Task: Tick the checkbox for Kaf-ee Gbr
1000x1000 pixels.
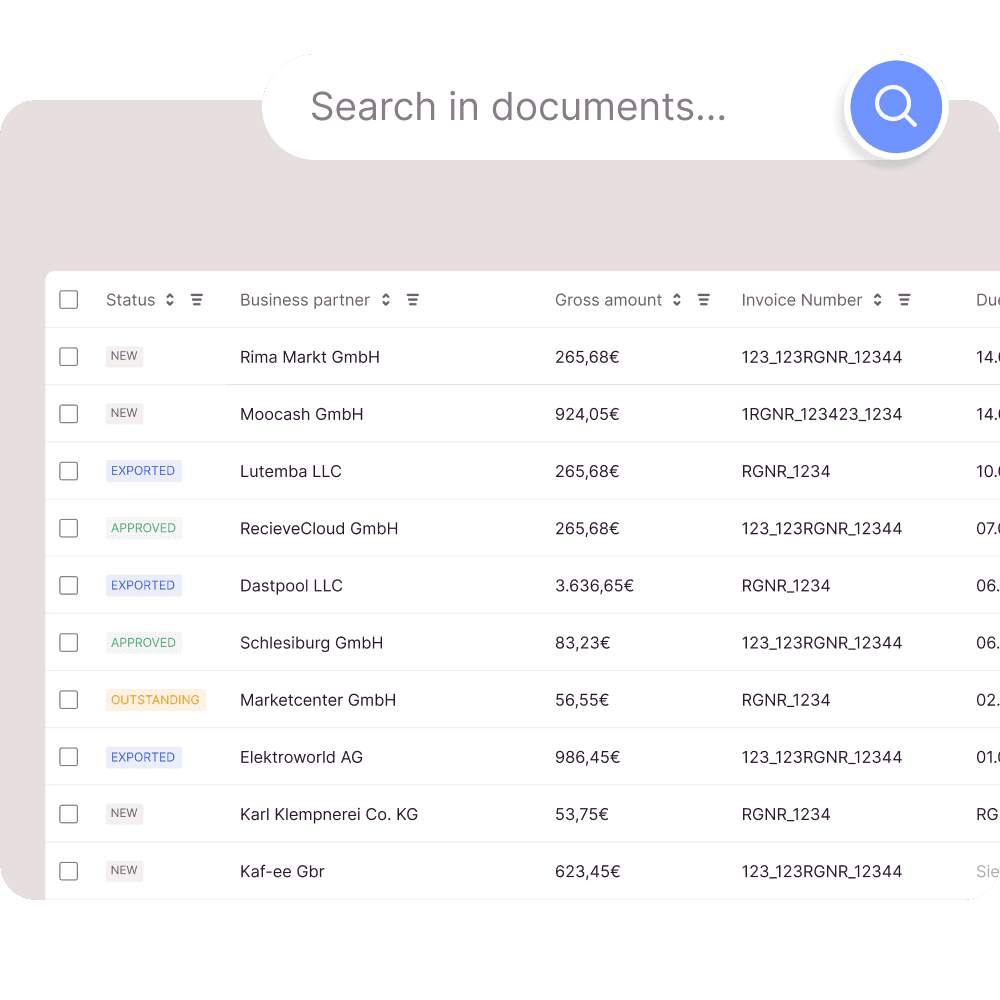Action: point(69,871)
